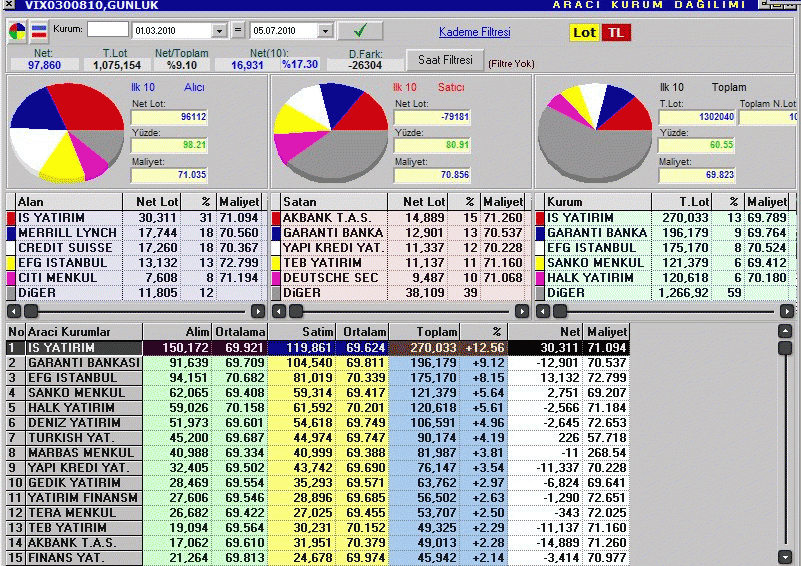Screen dimensions: 801x566
Task: Click DEUTSCHE SEC in the Satan table
Action: click(331, 278)
